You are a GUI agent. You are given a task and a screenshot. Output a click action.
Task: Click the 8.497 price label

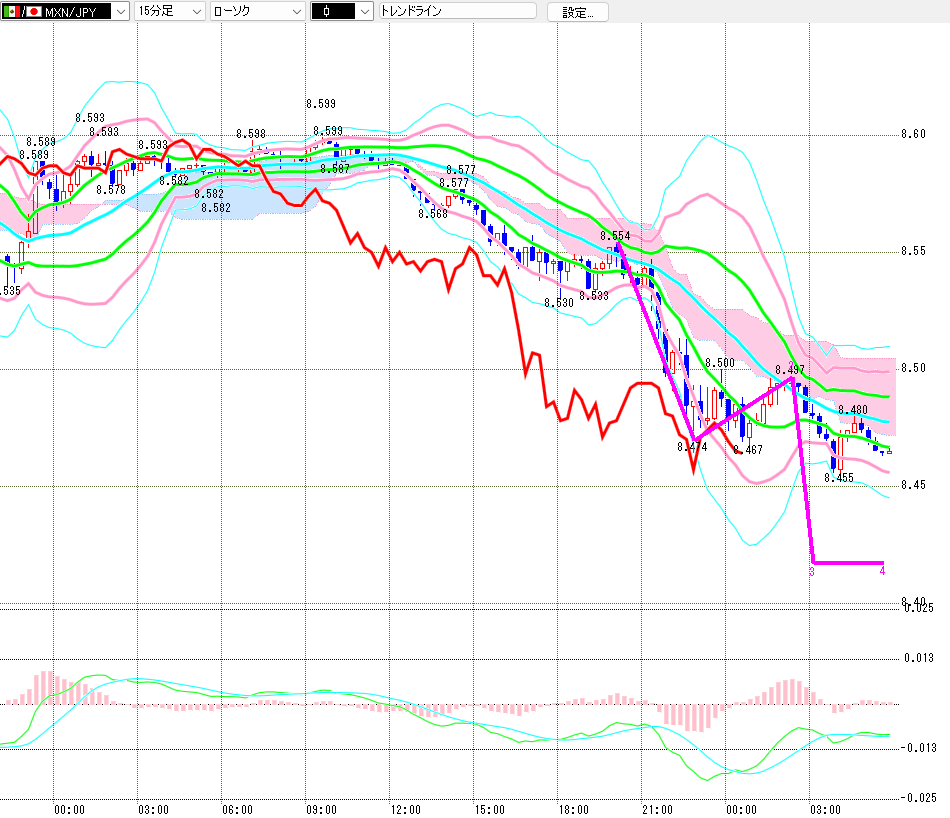point(790,370)
